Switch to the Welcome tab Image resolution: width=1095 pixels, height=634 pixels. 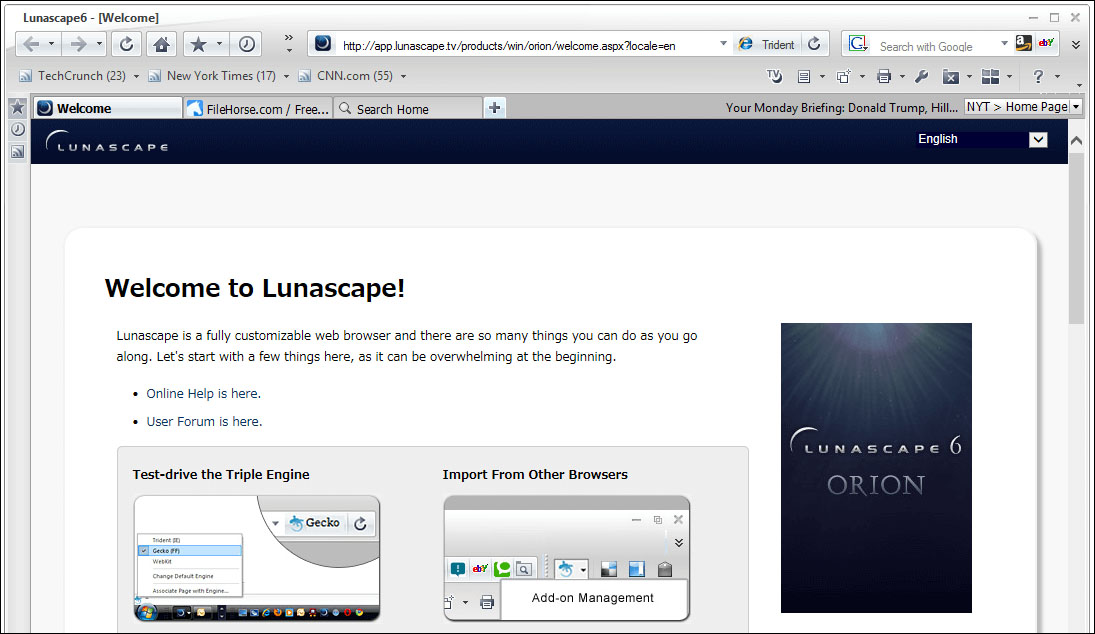click(108, 108)
